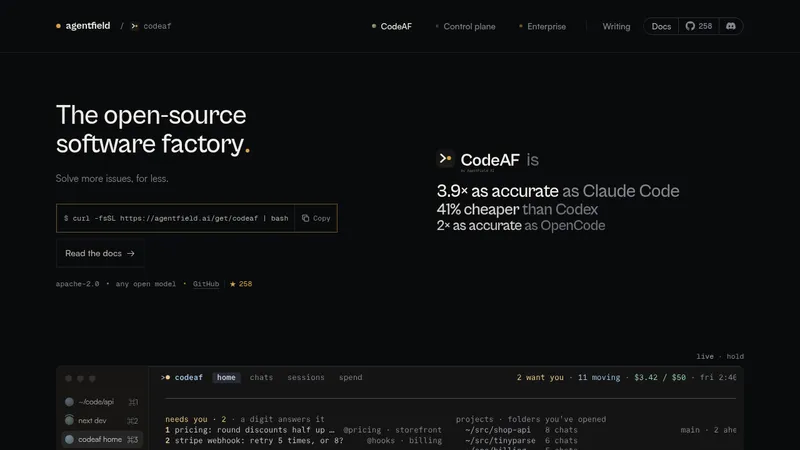This screenshot has width=800, height=450.
Task: Click the CodeAF logo beside hero tagline
Action: tap(445, 159)
